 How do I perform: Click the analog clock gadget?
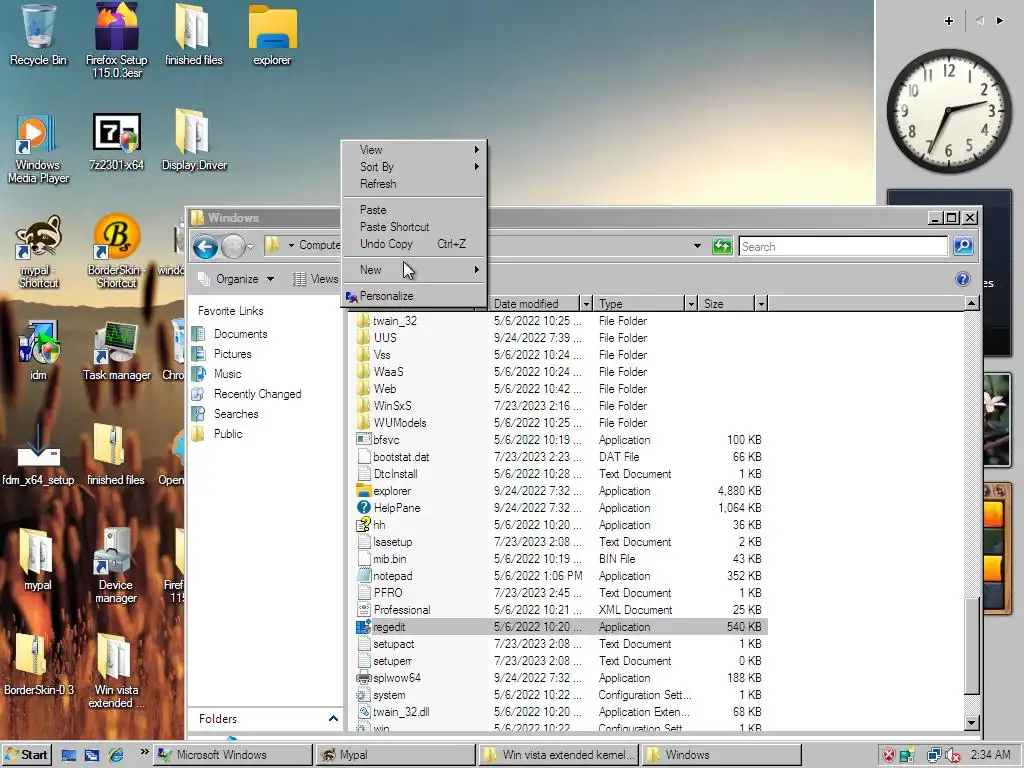coord(948,111)
